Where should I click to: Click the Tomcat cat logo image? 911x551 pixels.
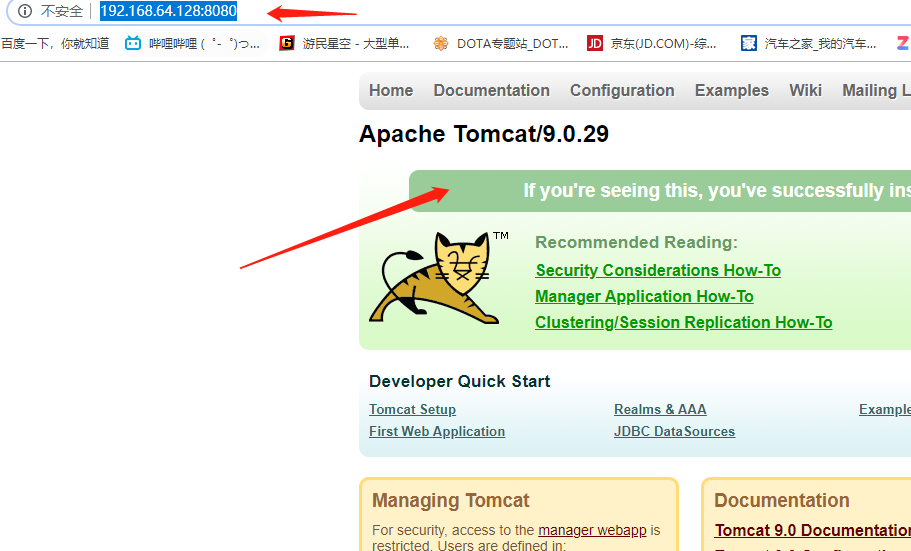439,277
